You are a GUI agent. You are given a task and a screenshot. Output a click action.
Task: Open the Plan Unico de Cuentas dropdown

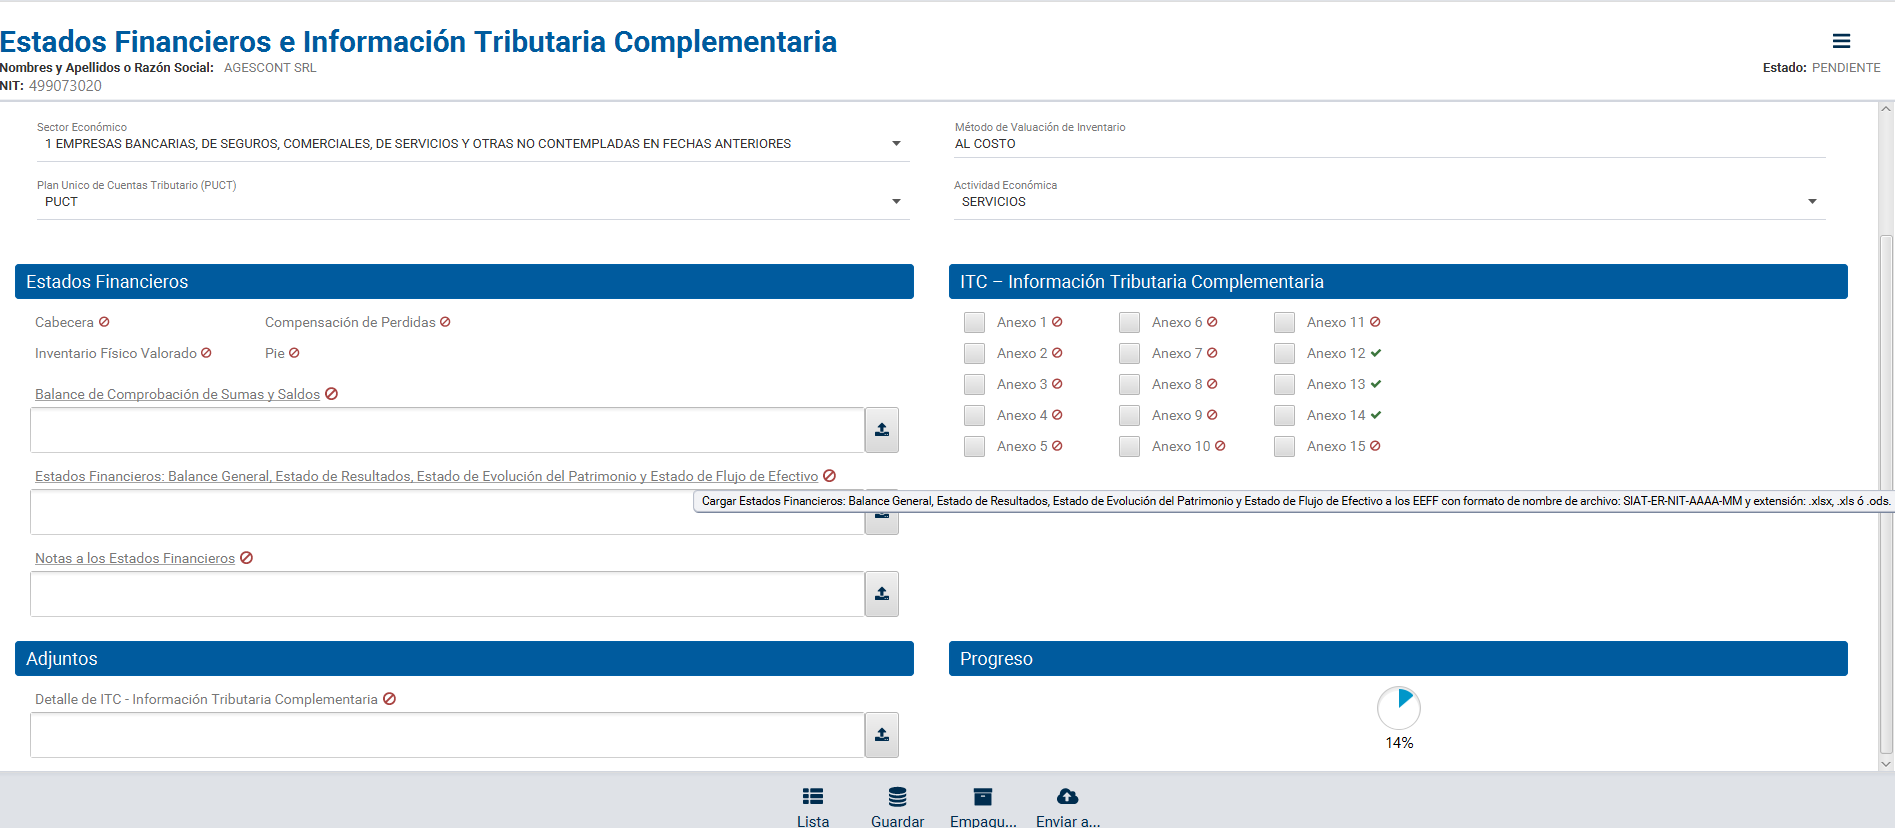[896, 202]
